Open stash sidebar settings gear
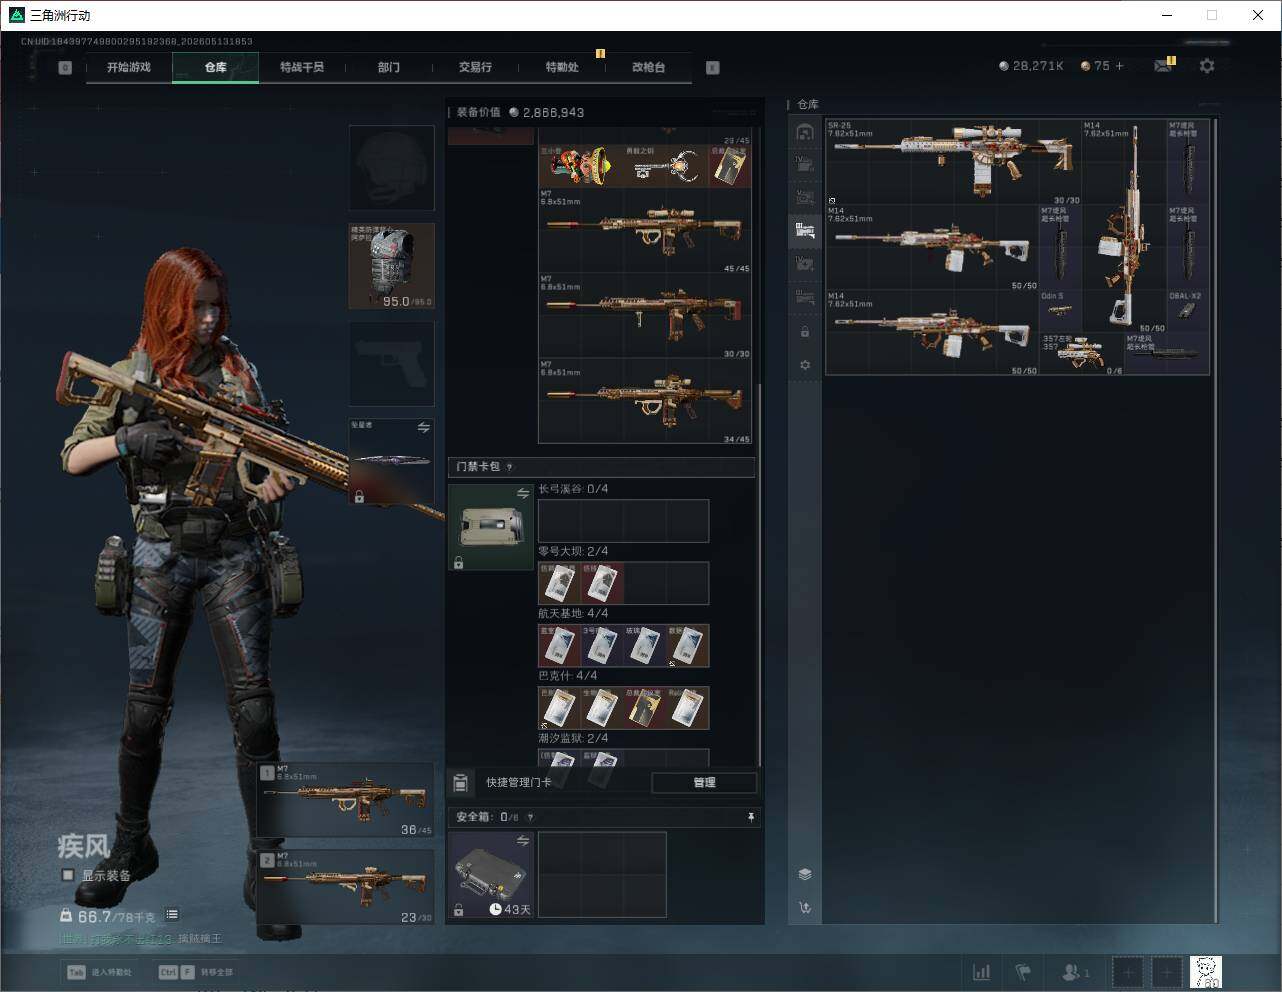This screenshot has height=992, width=1282. click(805, 365)
